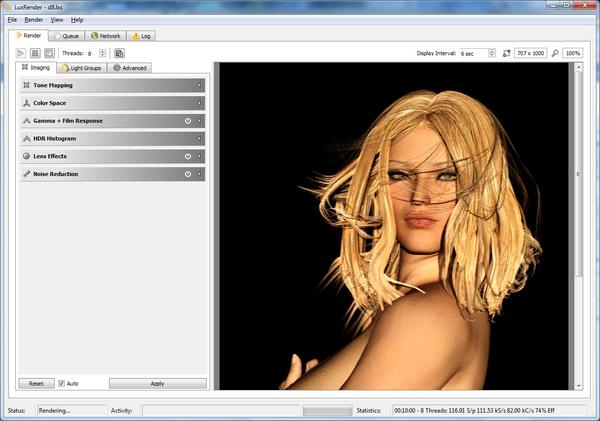The image size is (600, 421).
Task: Select the Imaging tab
Action: tap(36, 67)
